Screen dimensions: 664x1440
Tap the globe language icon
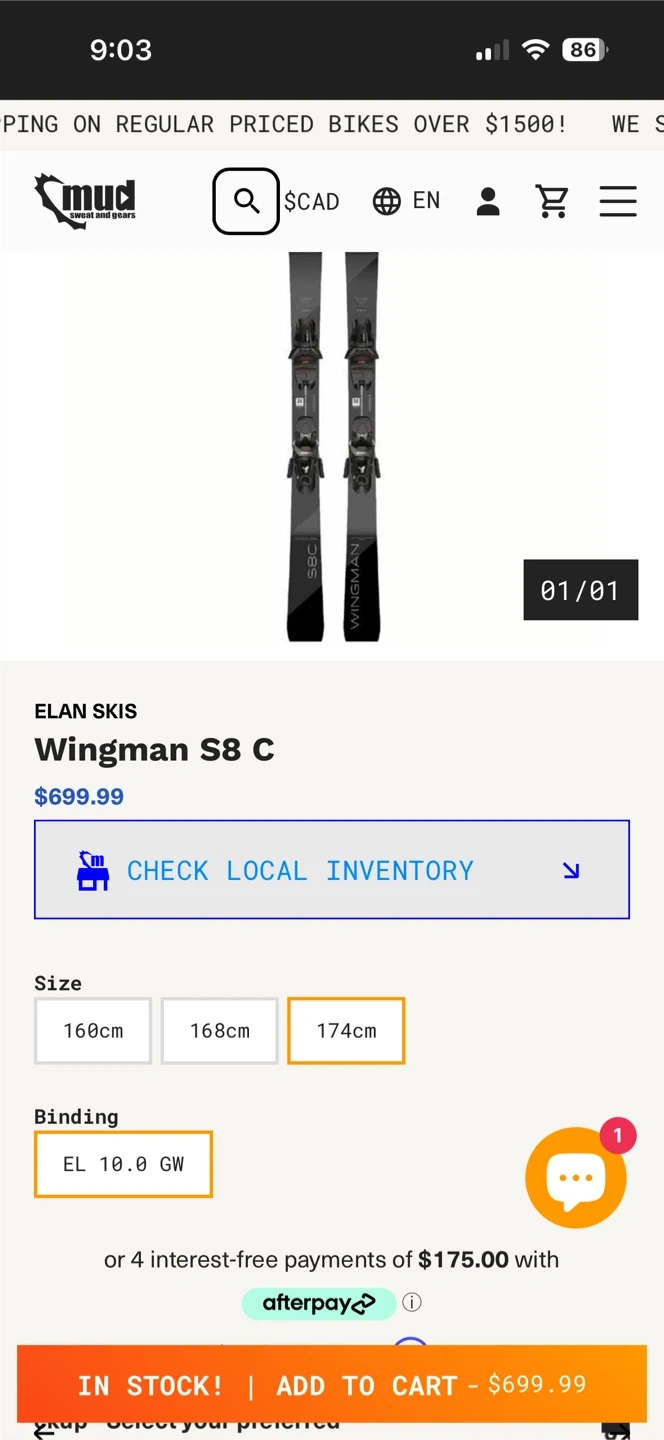coord(387,201)
